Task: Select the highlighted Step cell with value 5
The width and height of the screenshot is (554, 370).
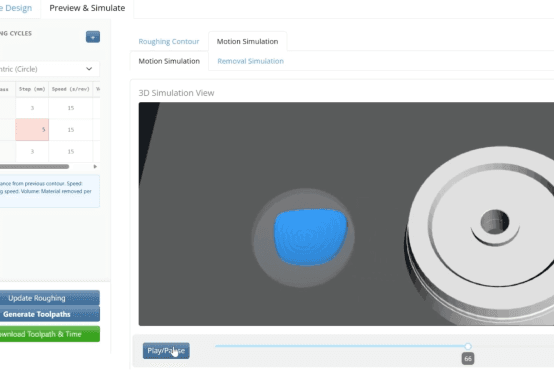Action: (32, 130)
